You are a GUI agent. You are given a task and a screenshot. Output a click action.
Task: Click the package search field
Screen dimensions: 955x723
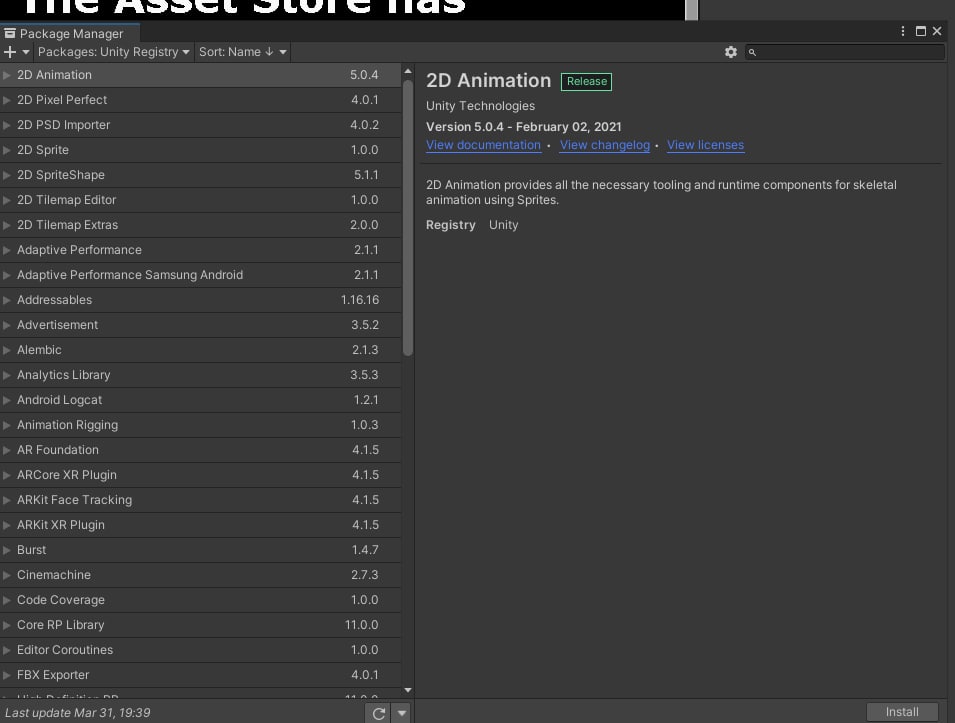pos(844,52)
